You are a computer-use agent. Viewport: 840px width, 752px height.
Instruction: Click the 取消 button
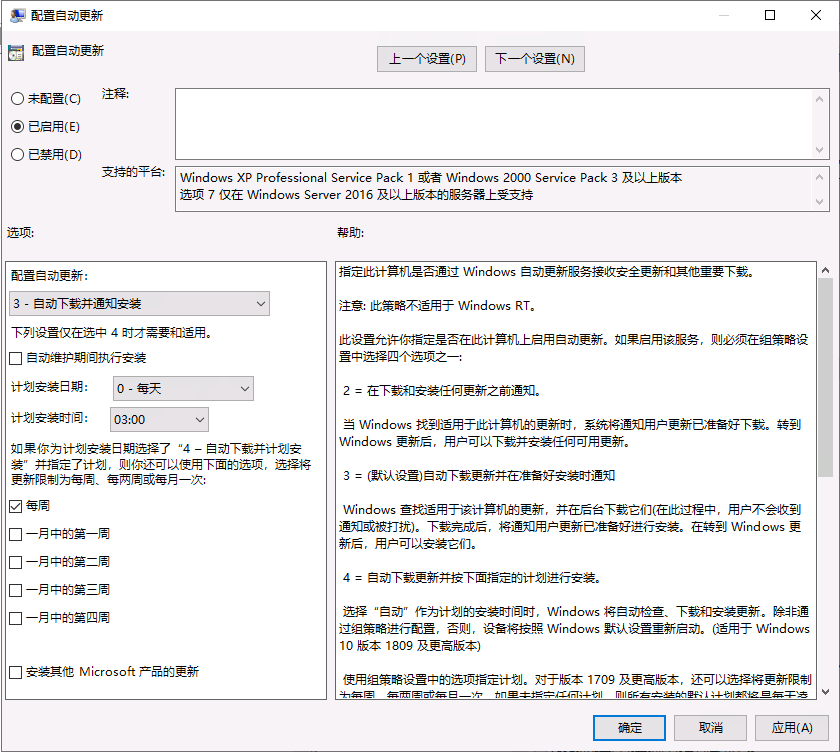click(710, 728)
